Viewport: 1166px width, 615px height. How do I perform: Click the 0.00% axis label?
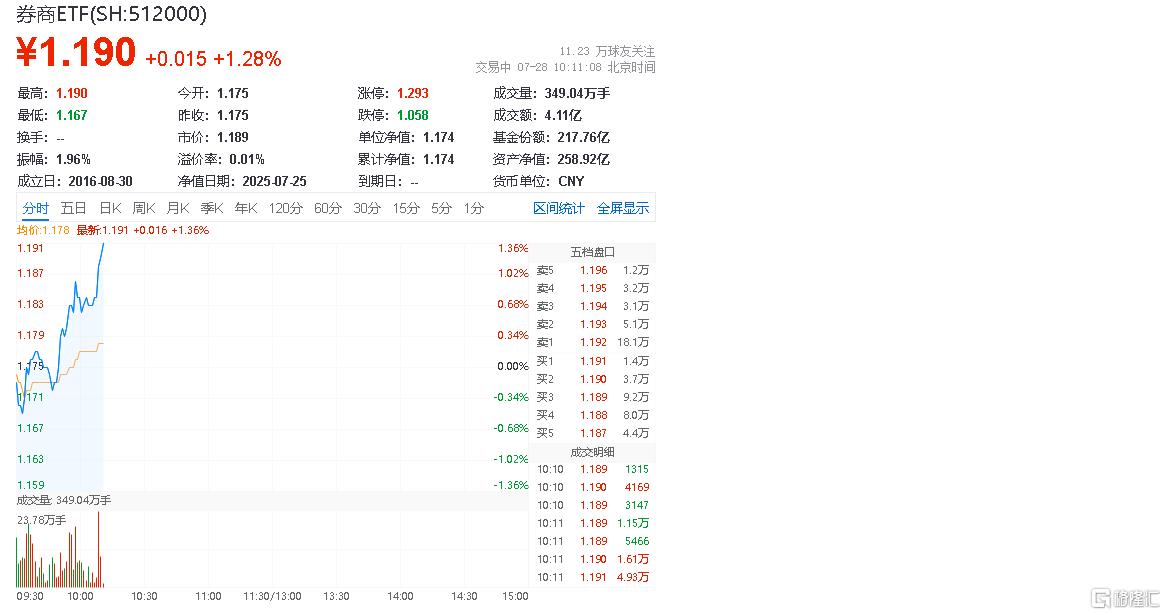coord(513,366)
